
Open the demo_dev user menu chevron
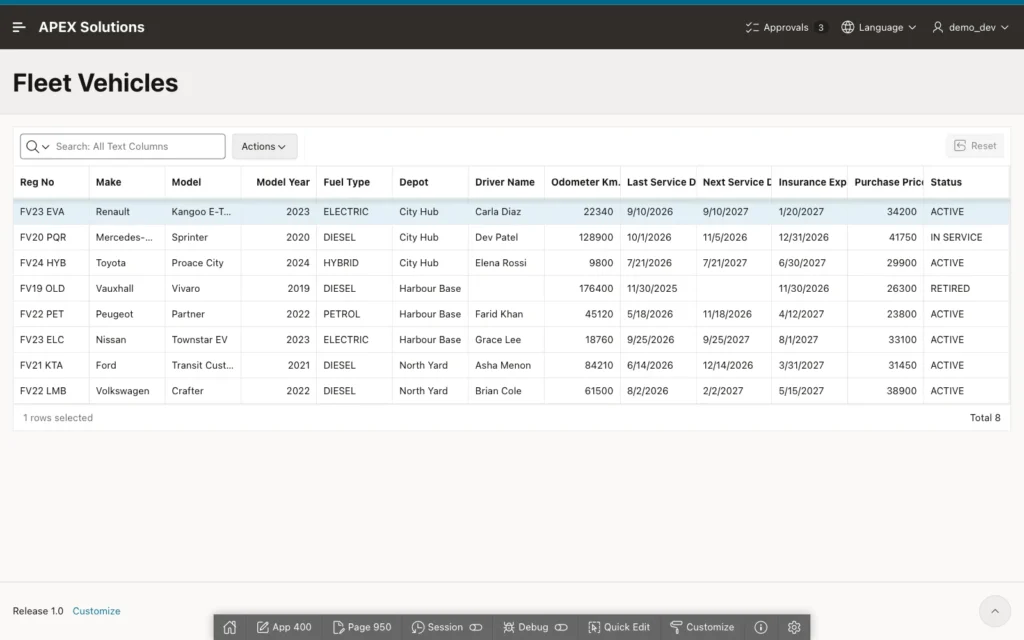[1005, 27]
